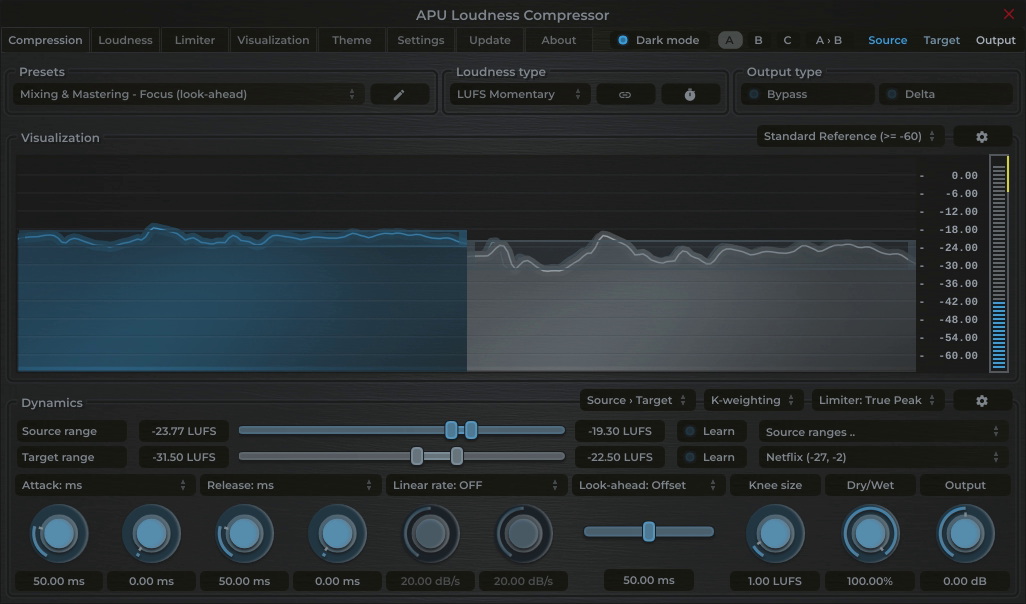Image resolution: width=1026 pixels, height=604 pixels.
Task: Select snapshot B
Action: tap(757, 40)
